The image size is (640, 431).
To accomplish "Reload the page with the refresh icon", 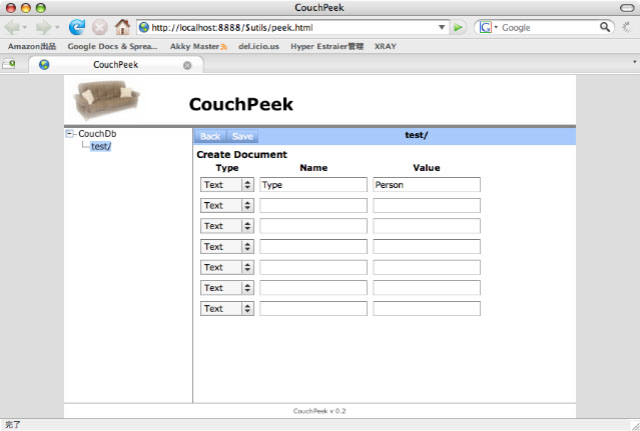I will click(77, 27).
